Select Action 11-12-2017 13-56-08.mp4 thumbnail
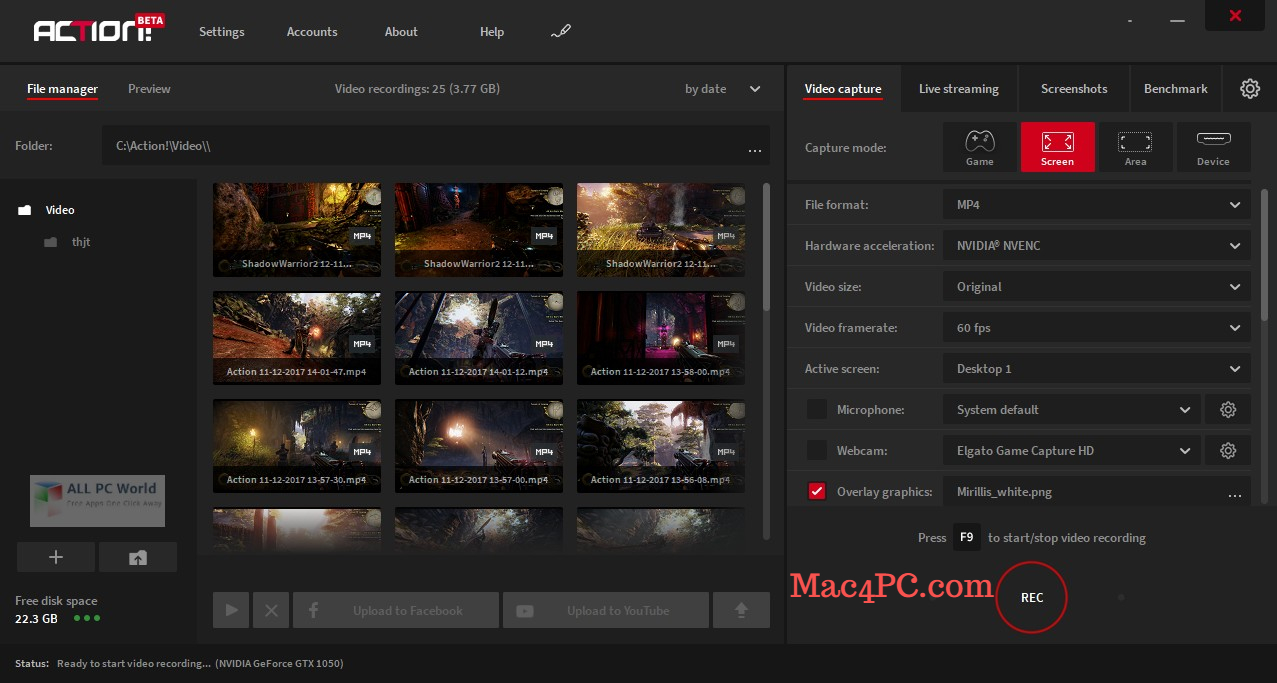Image resolution: width=1277 pixels, height=683 pixels. point(661,446)
